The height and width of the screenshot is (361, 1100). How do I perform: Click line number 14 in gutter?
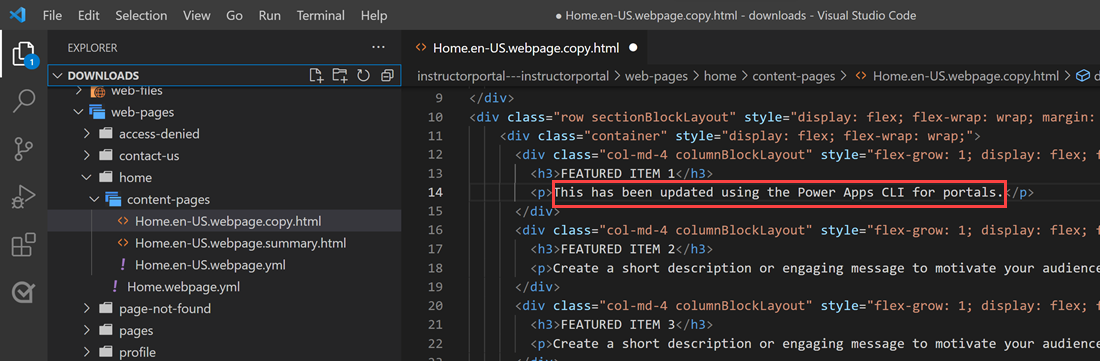coord(435,192)
